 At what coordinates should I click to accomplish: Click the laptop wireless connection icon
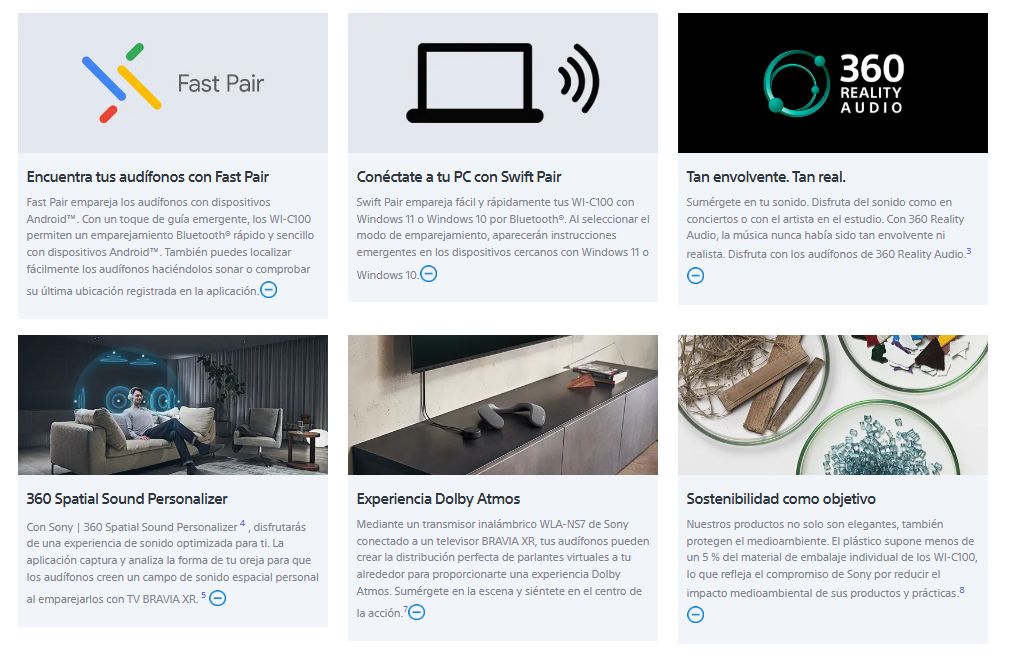pyautogui.click(x=503, y=83)
